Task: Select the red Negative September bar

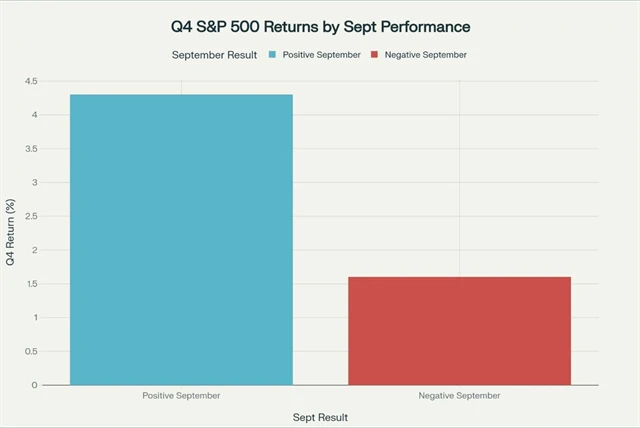Action: (459, 331)
